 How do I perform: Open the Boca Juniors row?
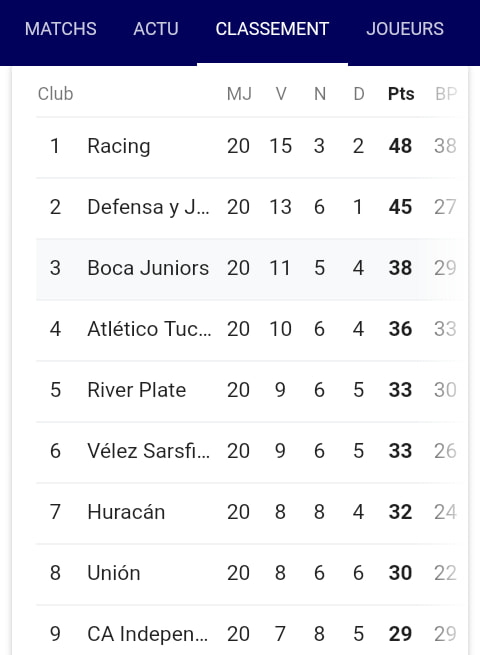click(x=251, y=269)
